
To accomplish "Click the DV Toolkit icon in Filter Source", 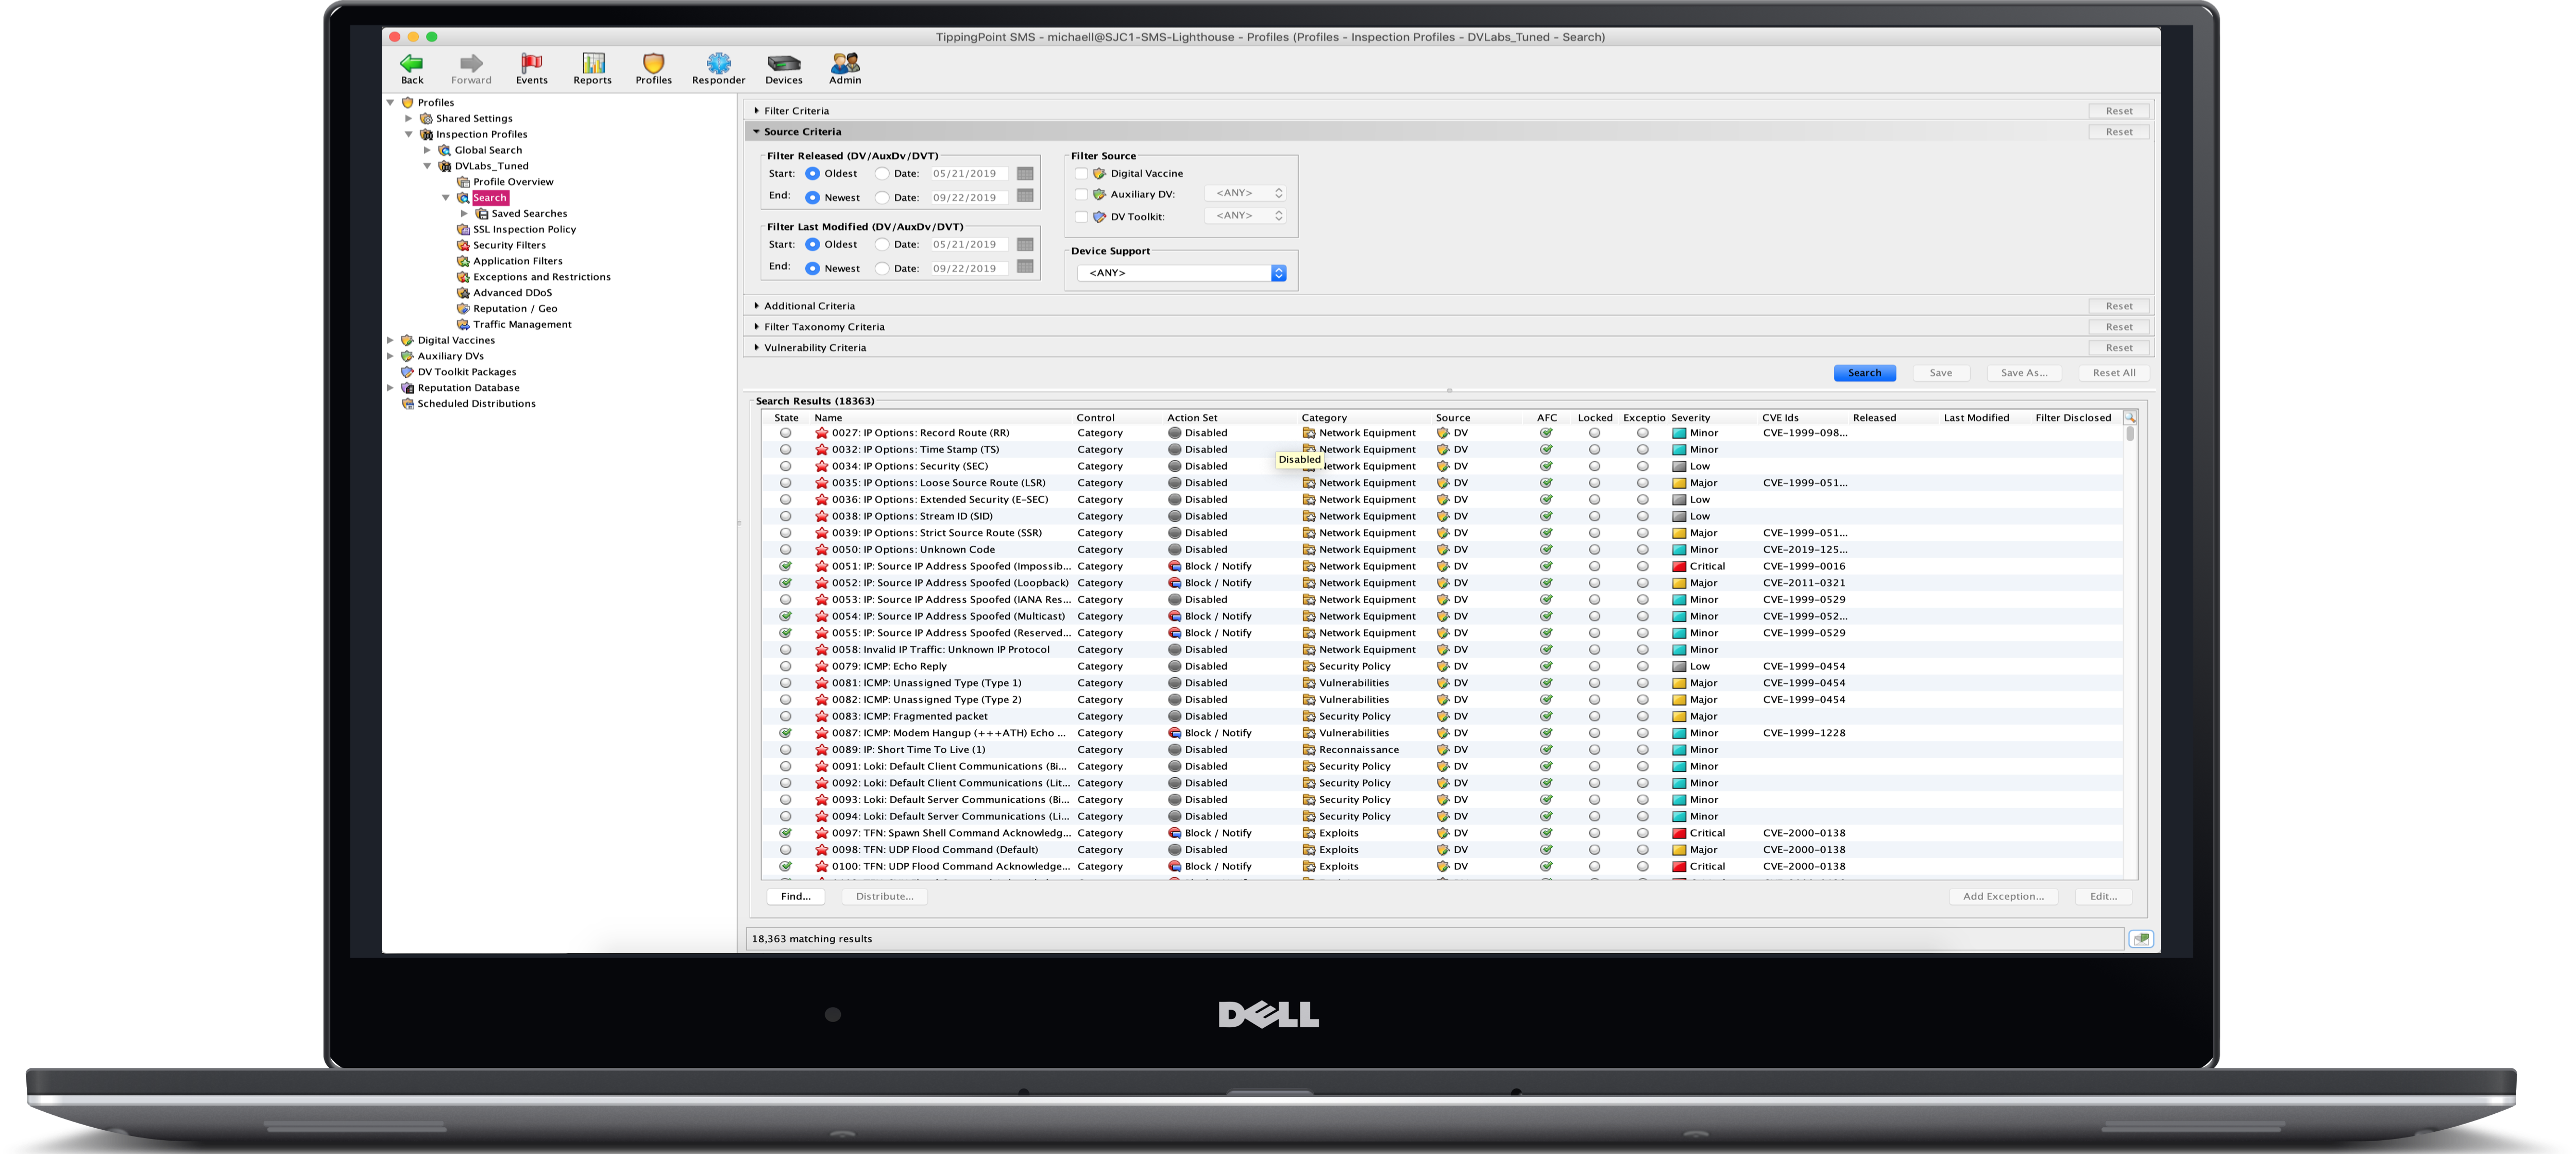I will [x=1099, y=216].
